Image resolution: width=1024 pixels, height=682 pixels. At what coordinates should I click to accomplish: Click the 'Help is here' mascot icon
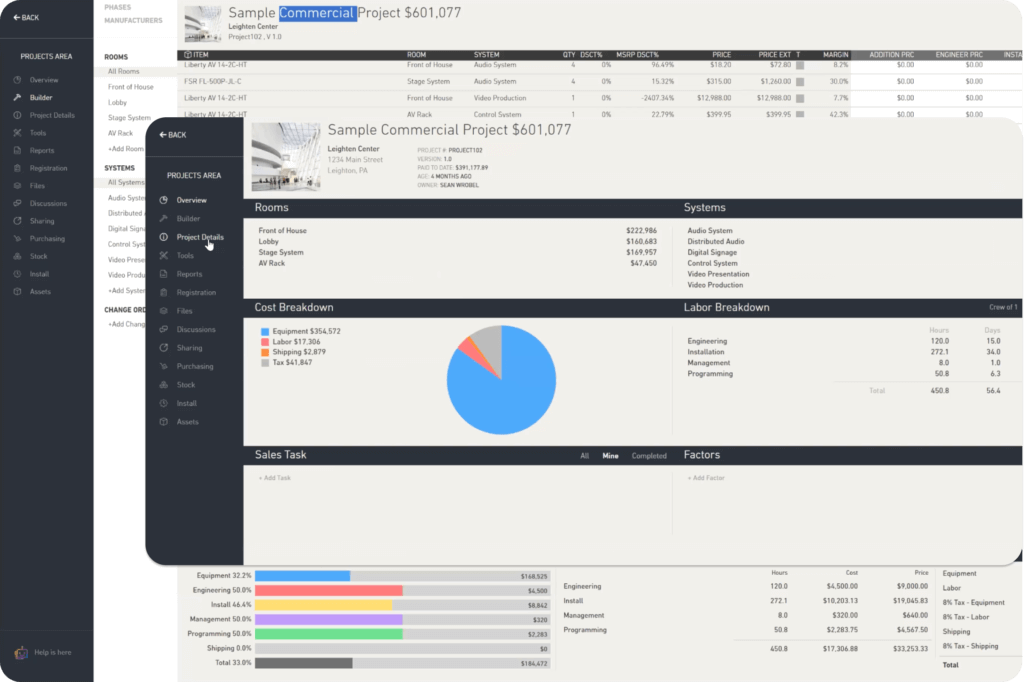tap(20, 652)
